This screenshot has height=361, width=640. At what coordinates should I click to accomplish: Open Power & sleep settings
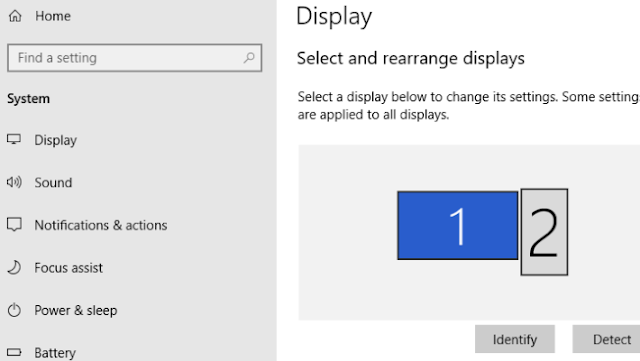76,310
